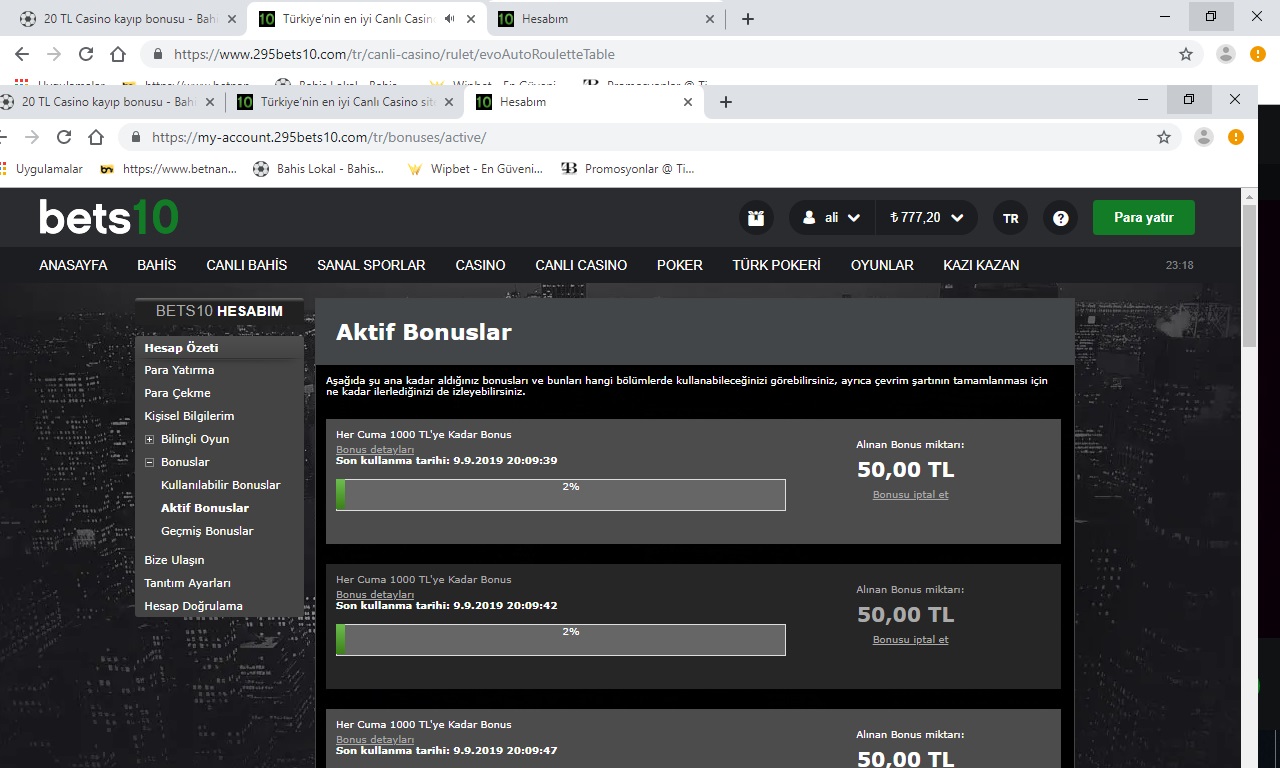1280x768 pixels.
Task: Click the my-account address bar URL
Action: point(319,137)
